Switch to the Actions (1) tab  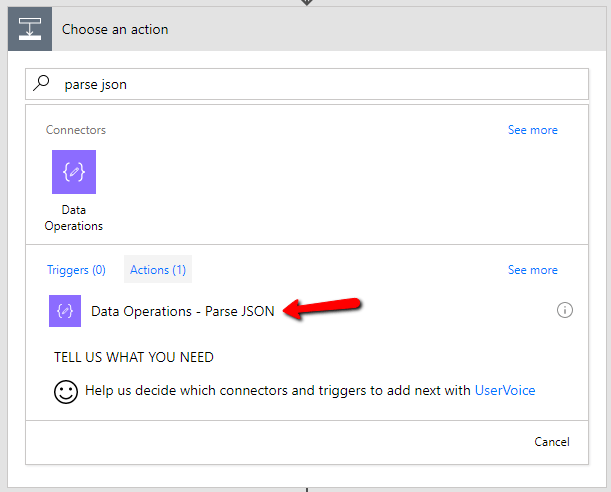pos(158,270)
